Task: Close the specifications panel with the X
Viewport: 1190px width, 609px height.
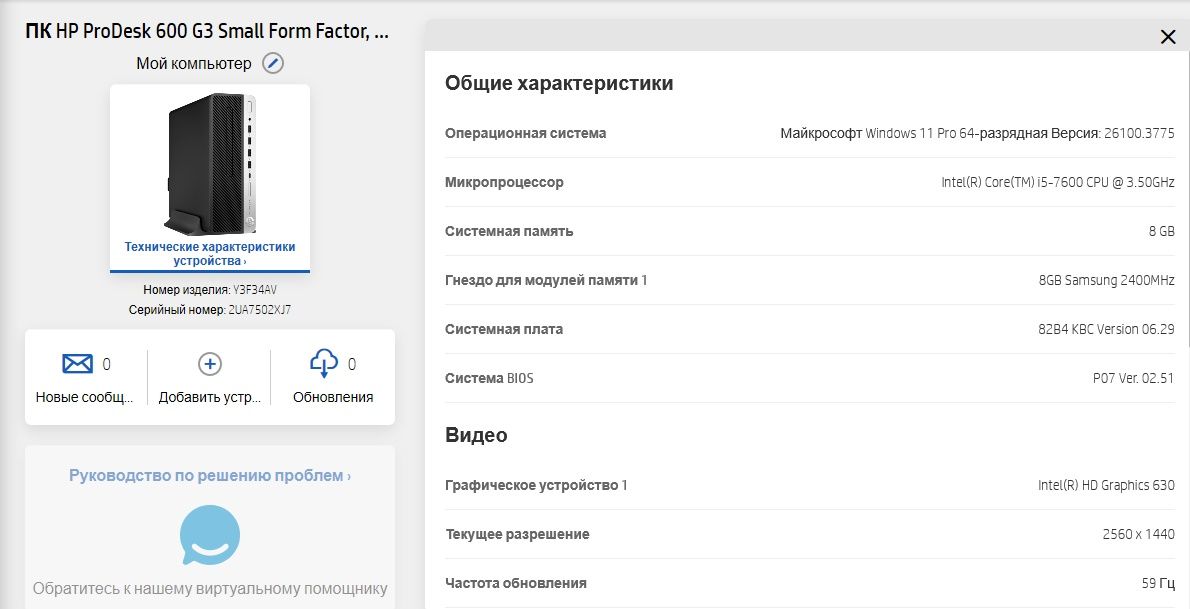Action: pyautogui.click(x=1168, y=36)
